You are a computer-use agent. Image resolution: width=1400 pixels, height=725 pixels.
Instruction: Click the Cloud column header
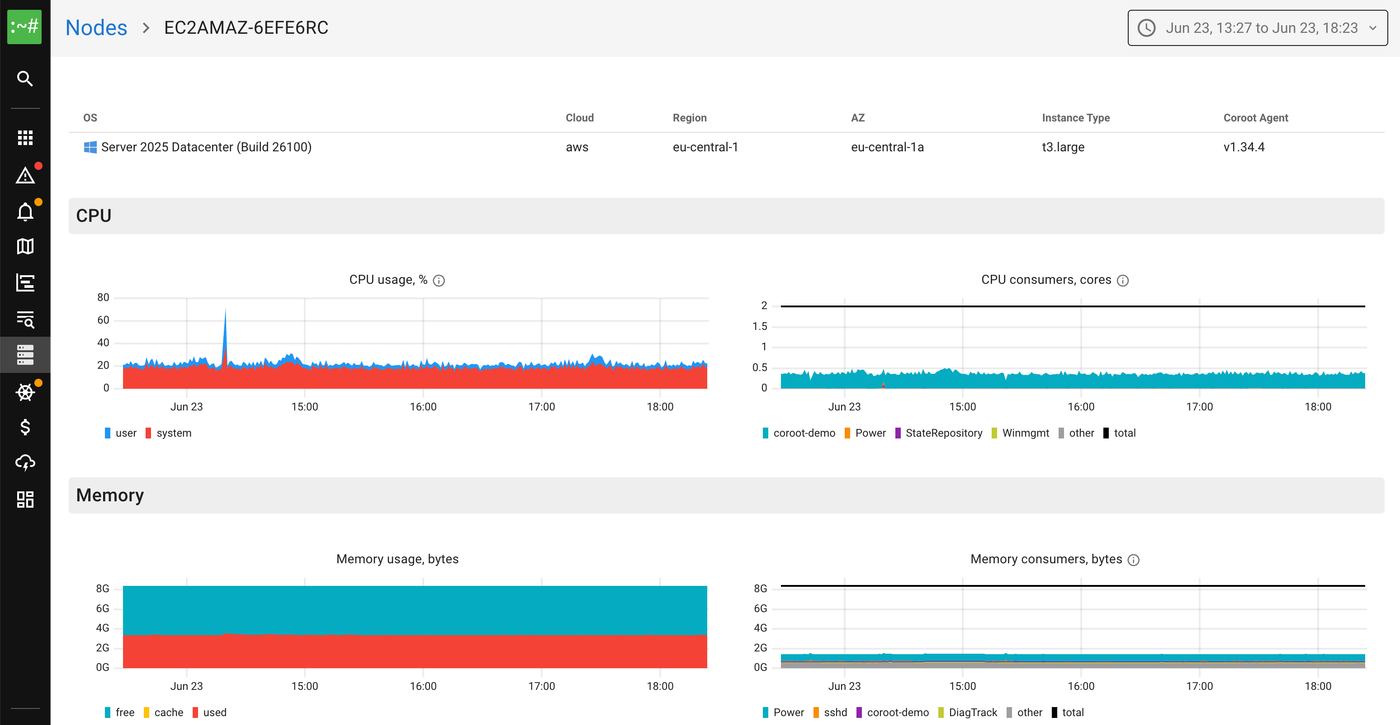pyautogui.click(x=580, y=118)
